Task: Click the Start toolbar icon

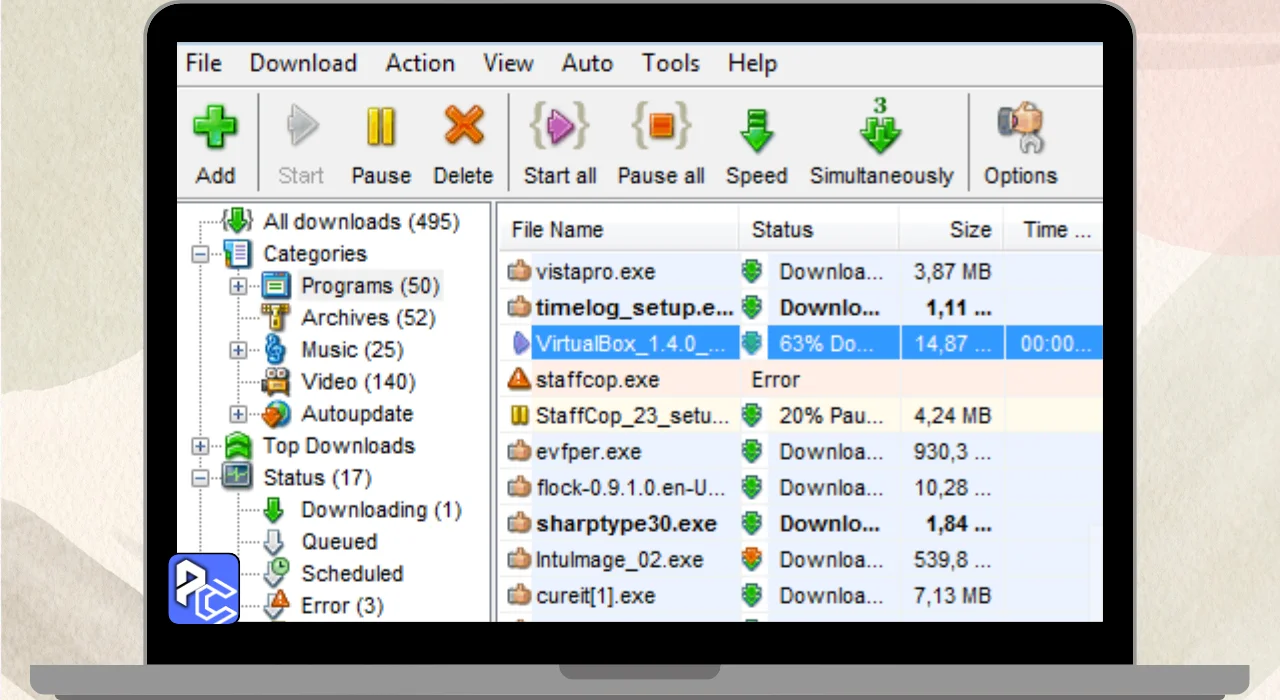Action: (301, 128)
